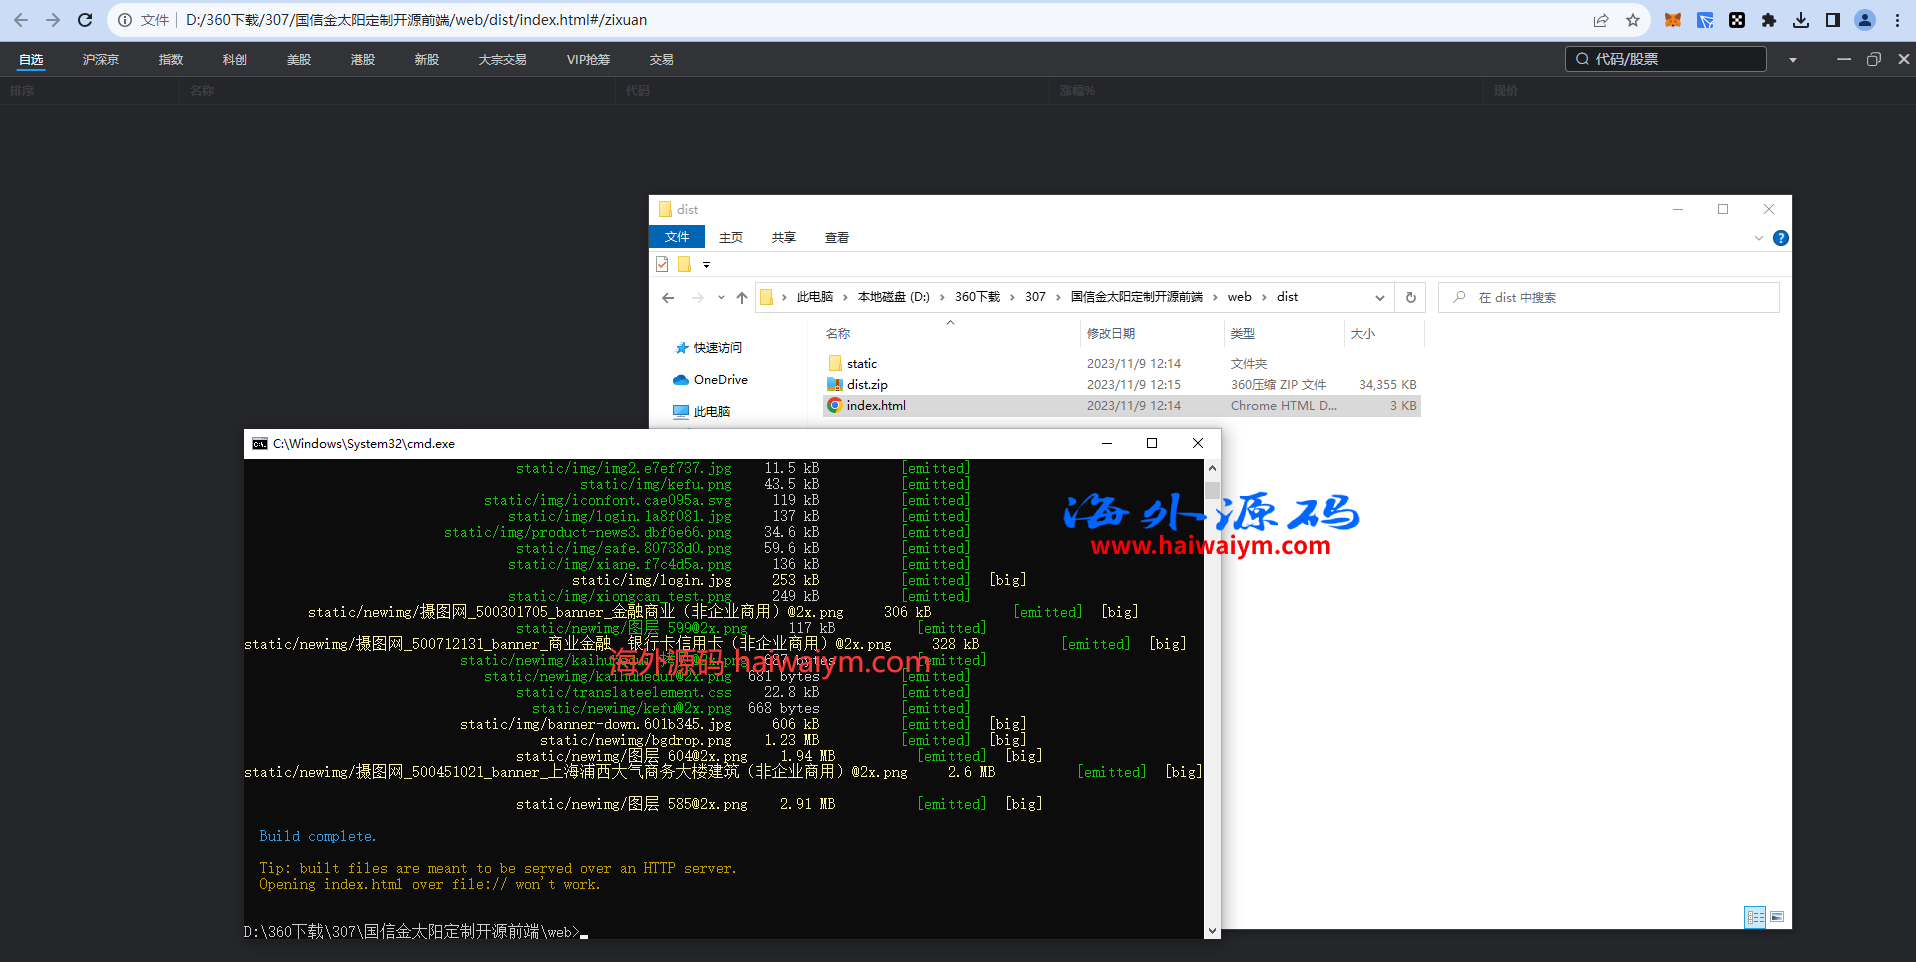Click the Chrome extensions puzzle icon

(1769, 20)
